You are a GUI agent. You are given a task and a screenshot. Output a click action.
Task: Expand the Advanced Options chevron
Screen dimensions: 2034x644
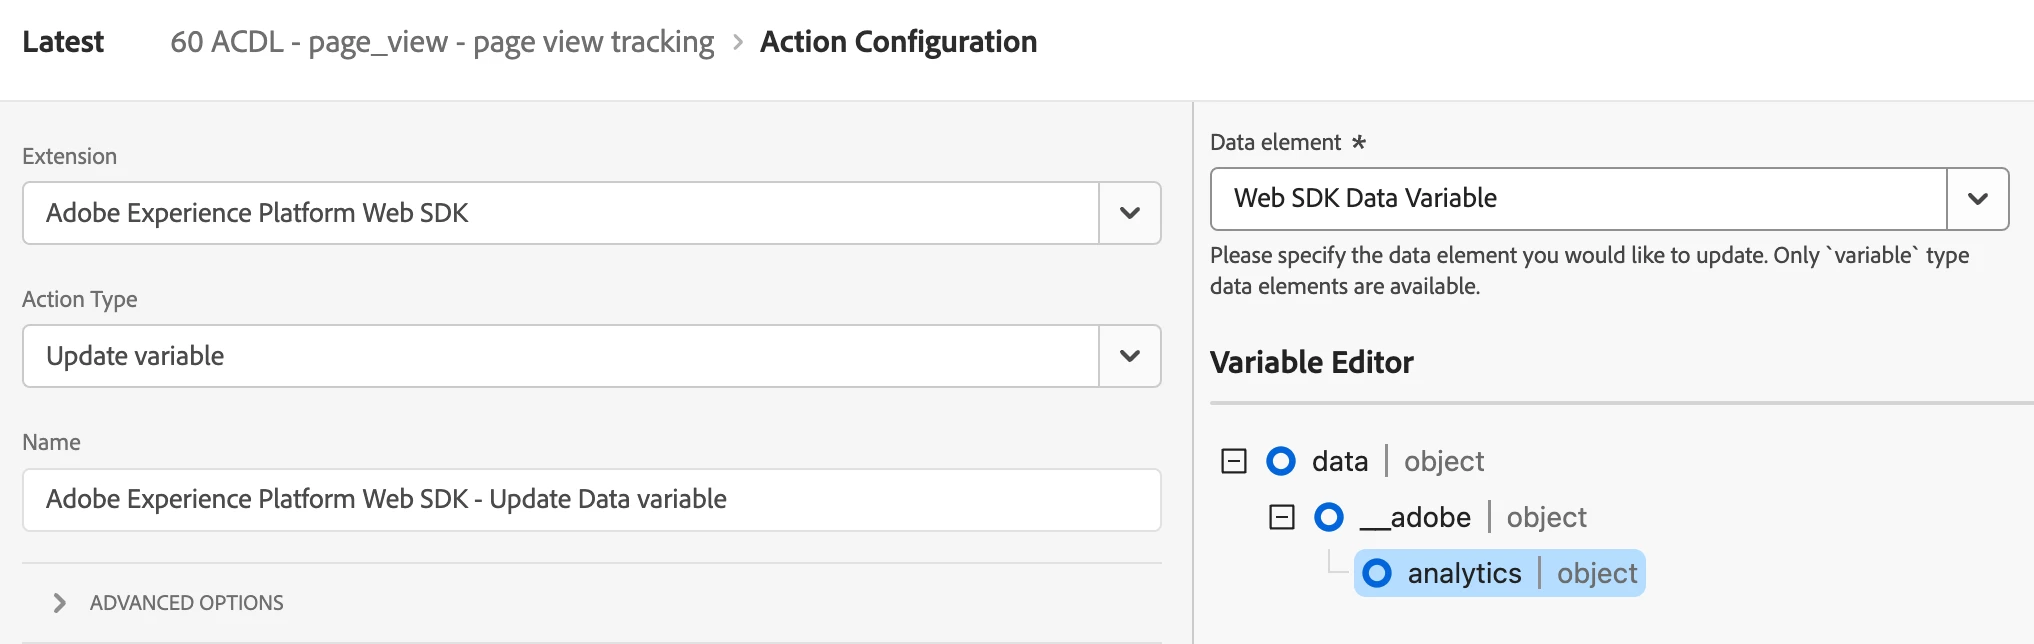60,603
